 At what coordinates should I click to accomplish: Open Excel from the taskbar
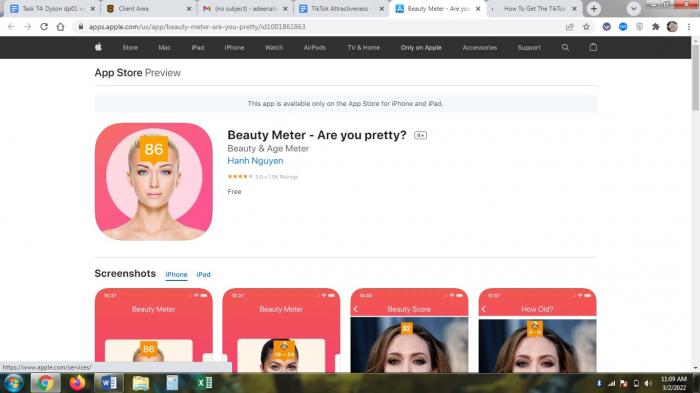(204, 383)
